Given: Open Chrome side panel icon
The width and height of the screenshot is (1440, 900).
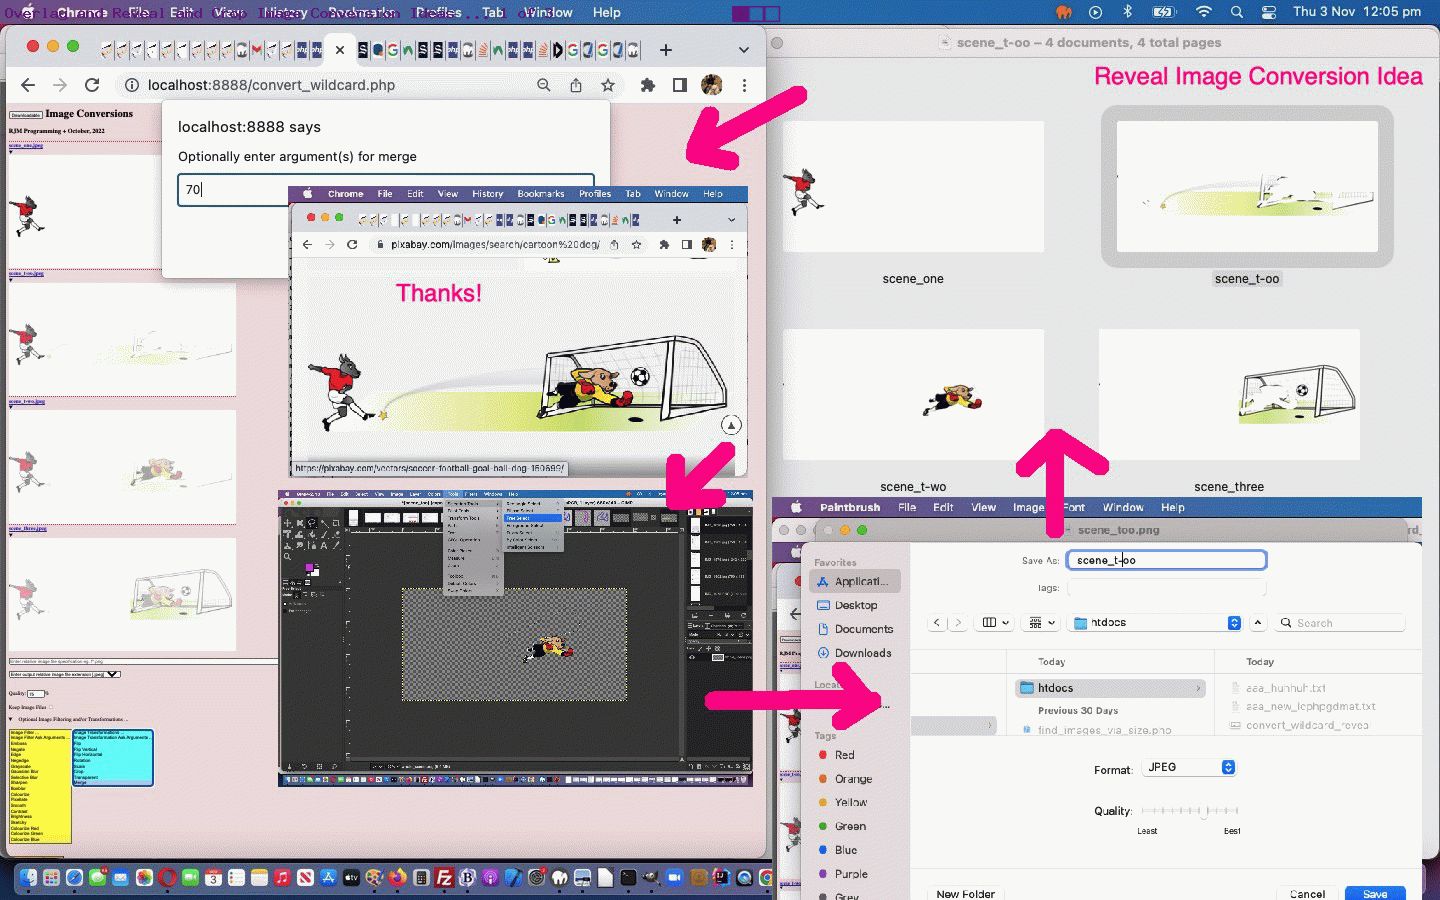Looking at the screenshot, I should click(680, 85).
